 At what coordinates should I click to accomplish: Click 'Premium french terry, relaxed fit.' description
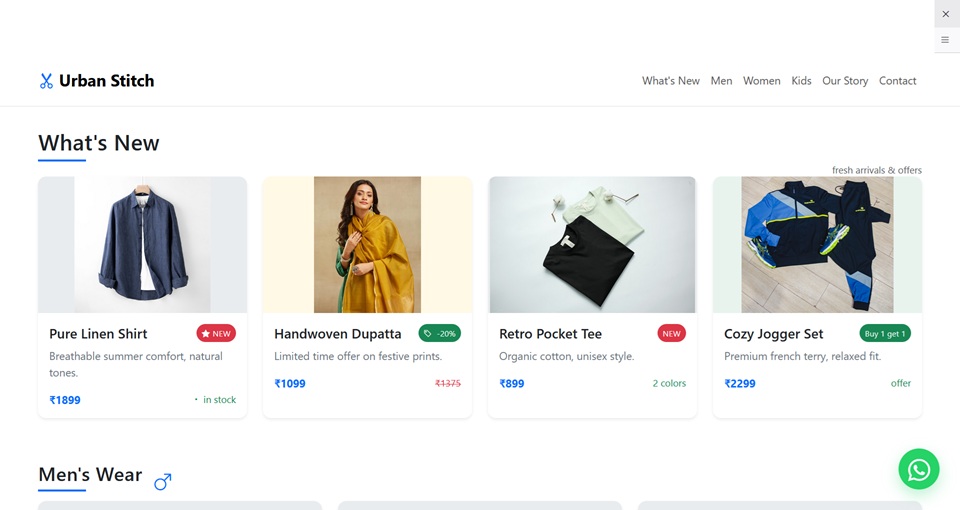802,356
